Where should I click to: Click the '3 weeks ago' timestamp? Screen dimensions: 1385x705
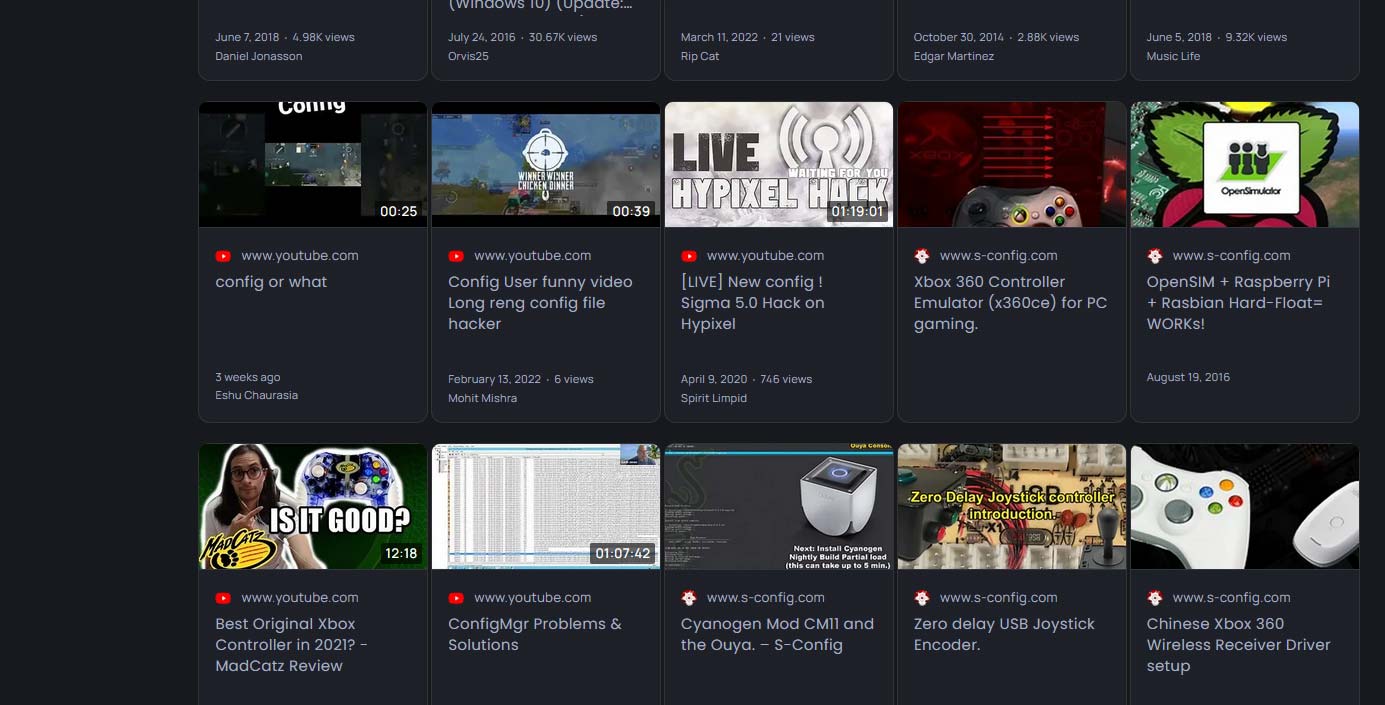247,377
